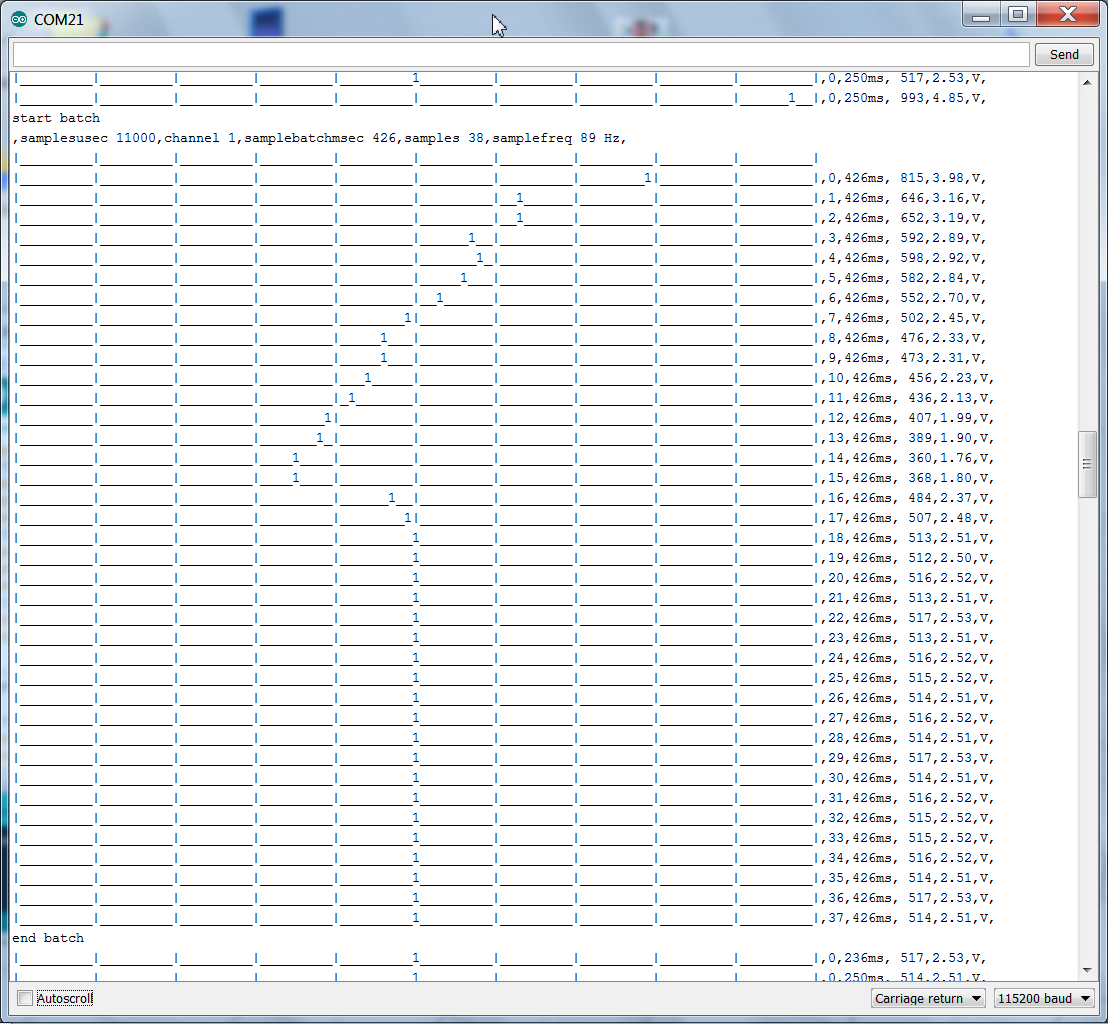Click the vertical scrollbar thumb
Viewport: 1108px width, 1024px height.
pyautogui.click(x=1088, y=464)
